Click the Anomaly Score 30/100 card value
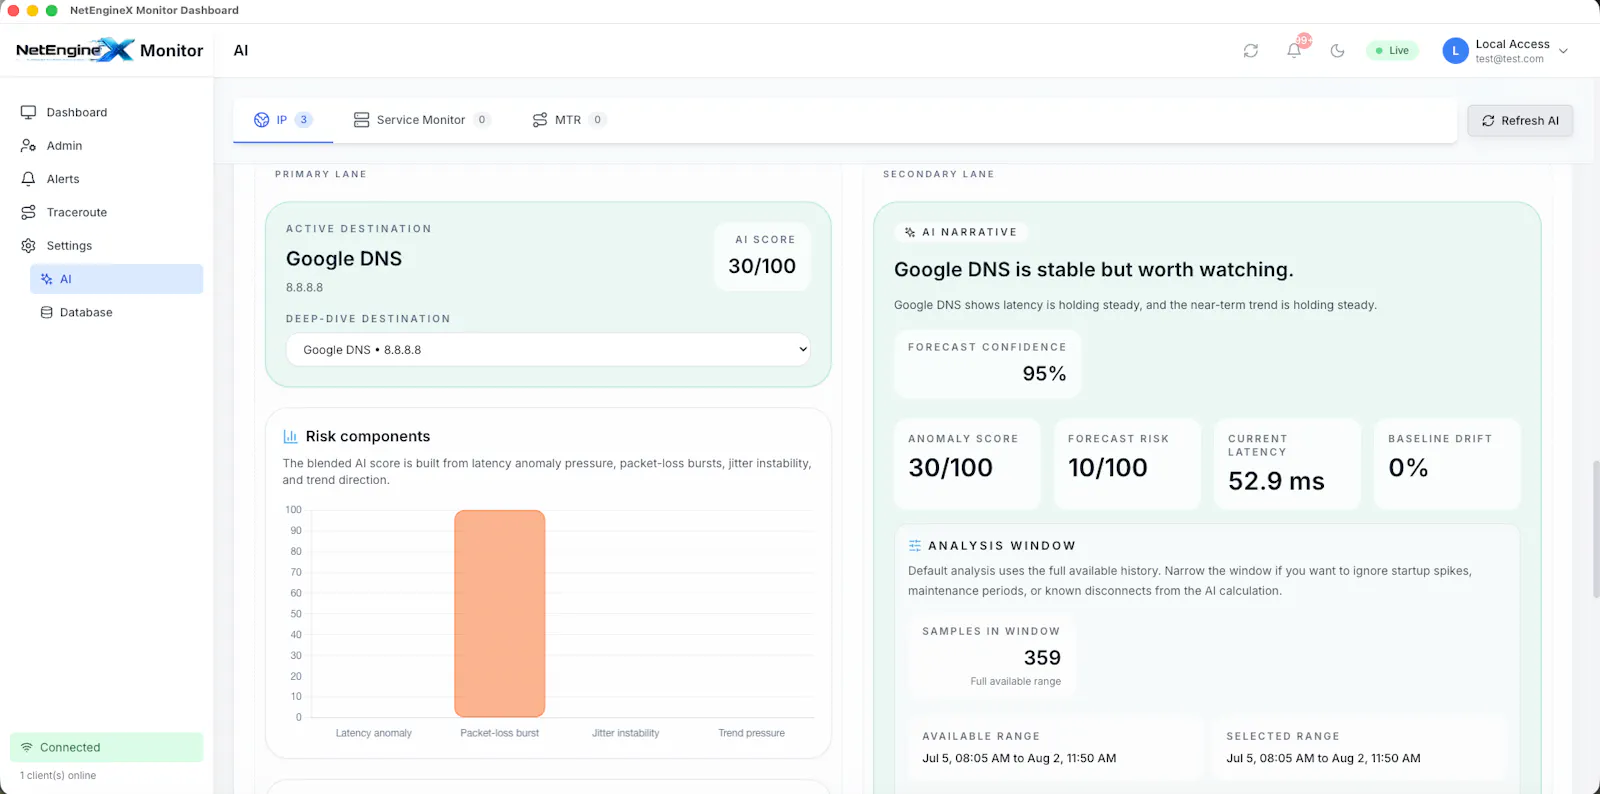This screenshot has width=1600, height=794. click(x=951, y=468)
